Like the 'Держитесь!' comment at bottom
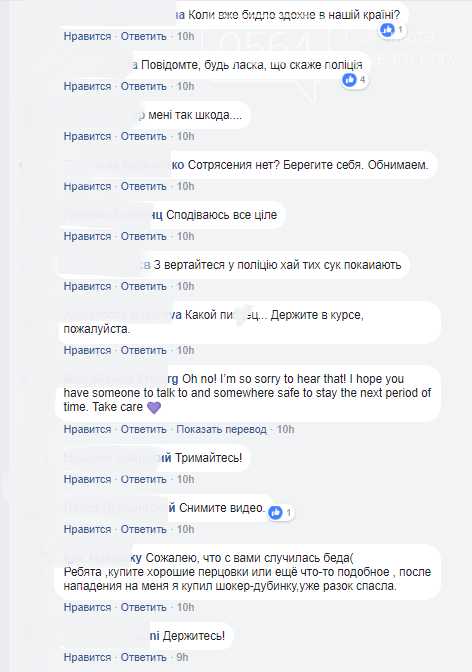The height and width of the screenshot is (672, 472). point(87,657)
